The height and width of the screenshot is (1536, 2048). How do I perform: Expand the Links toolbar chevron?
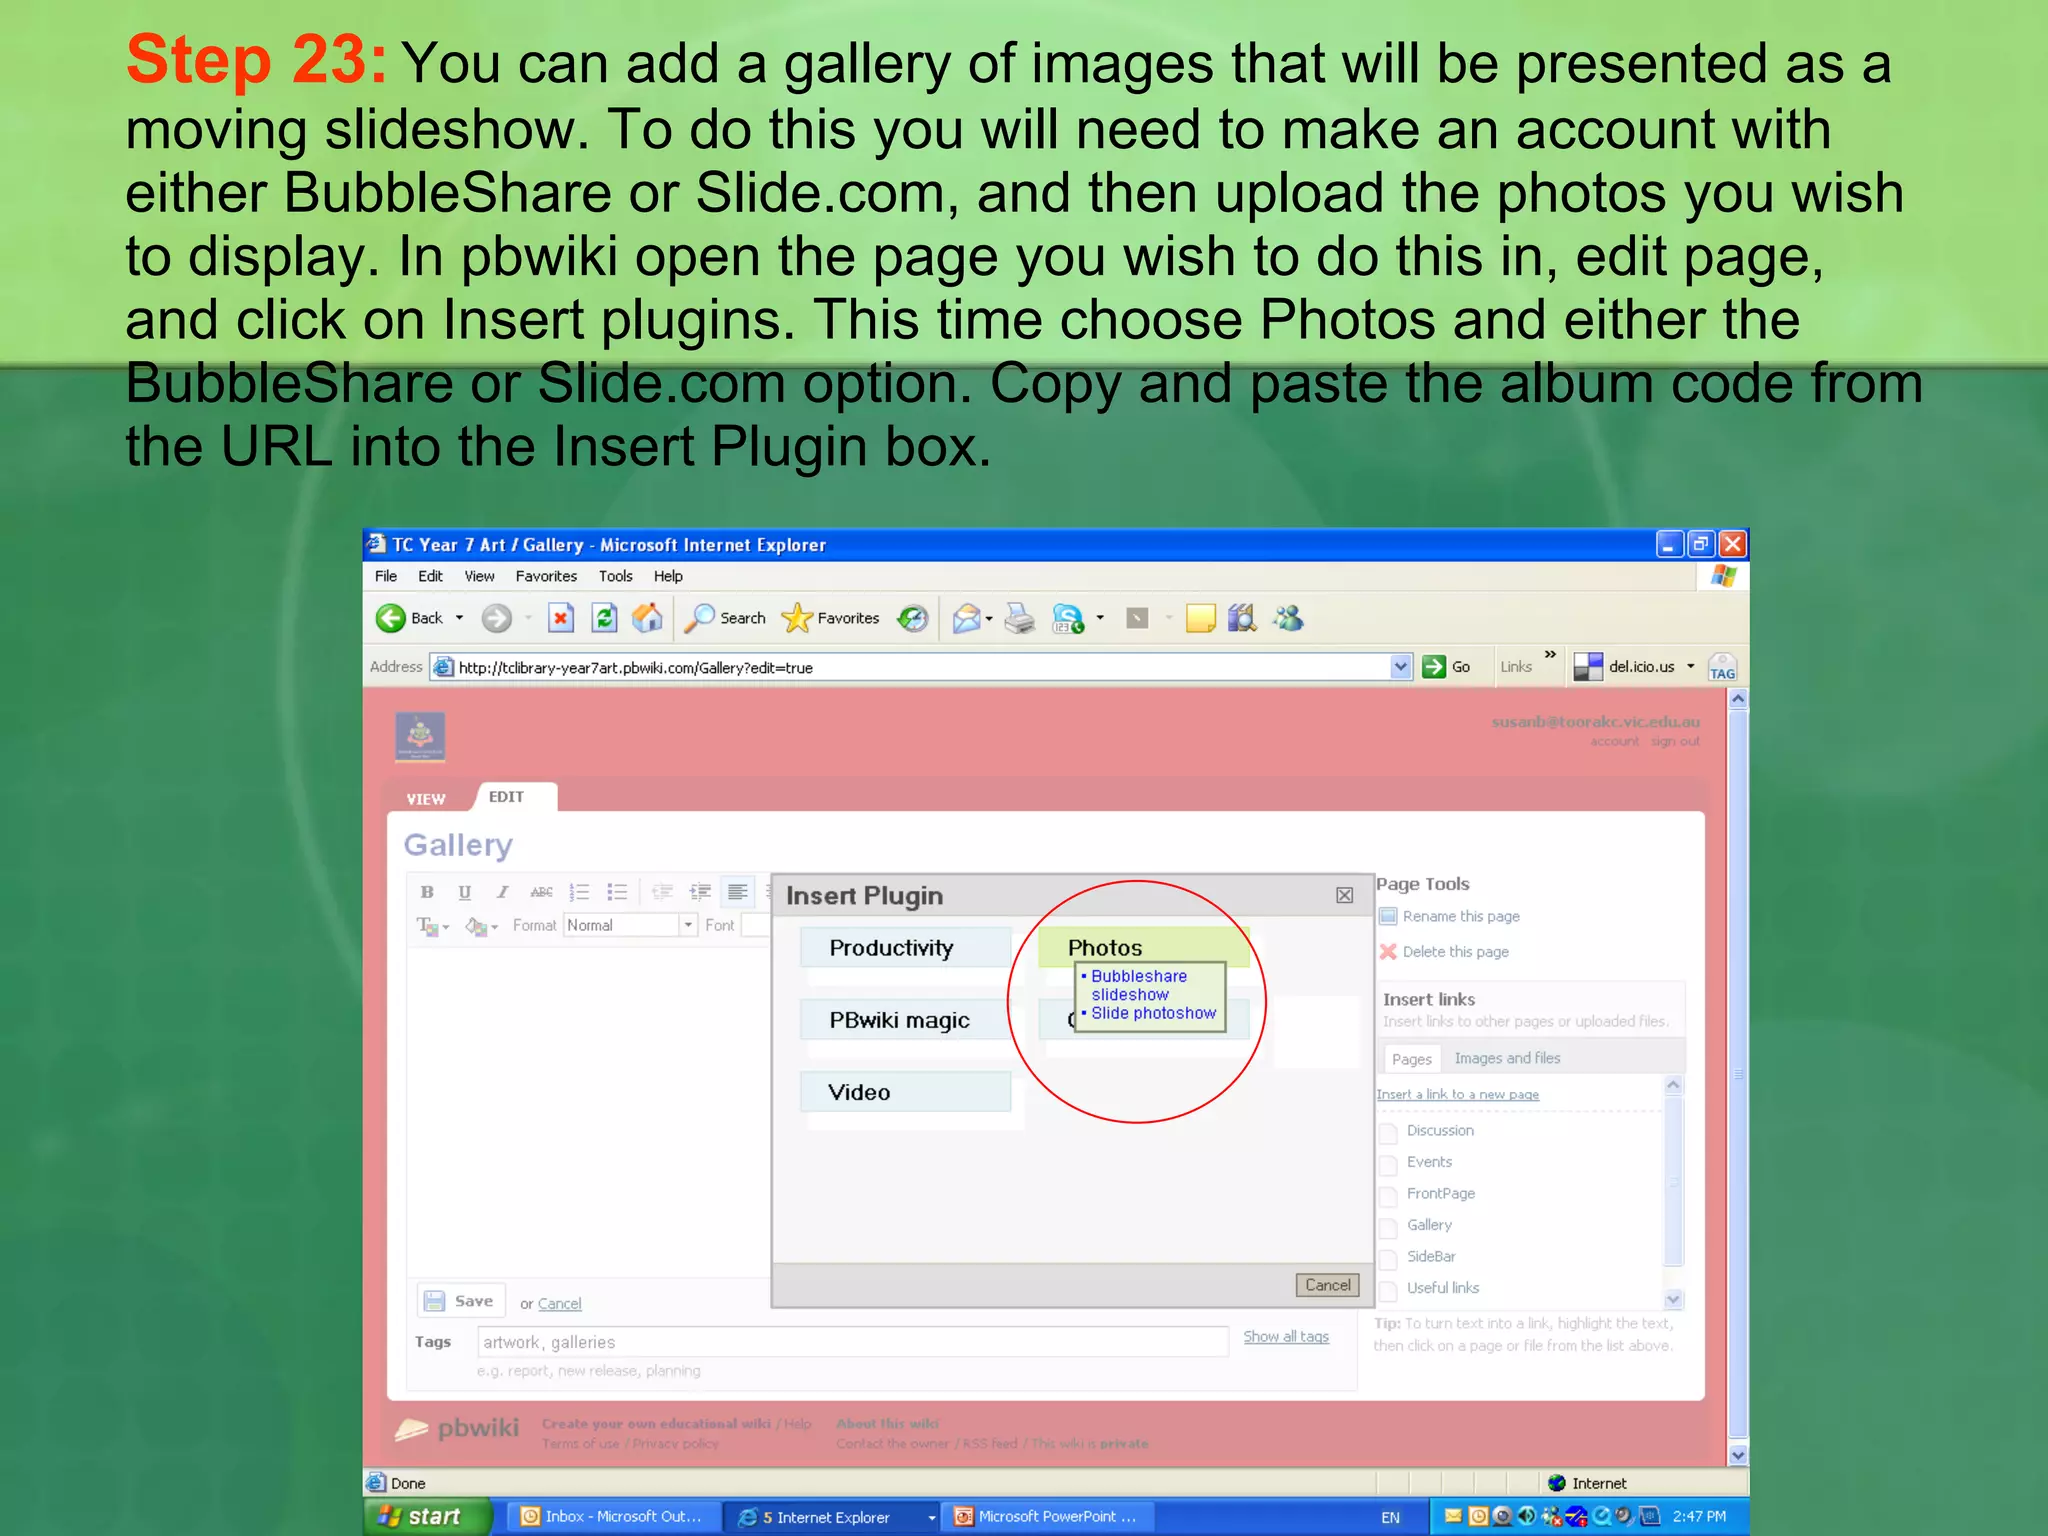point(1550,655)
